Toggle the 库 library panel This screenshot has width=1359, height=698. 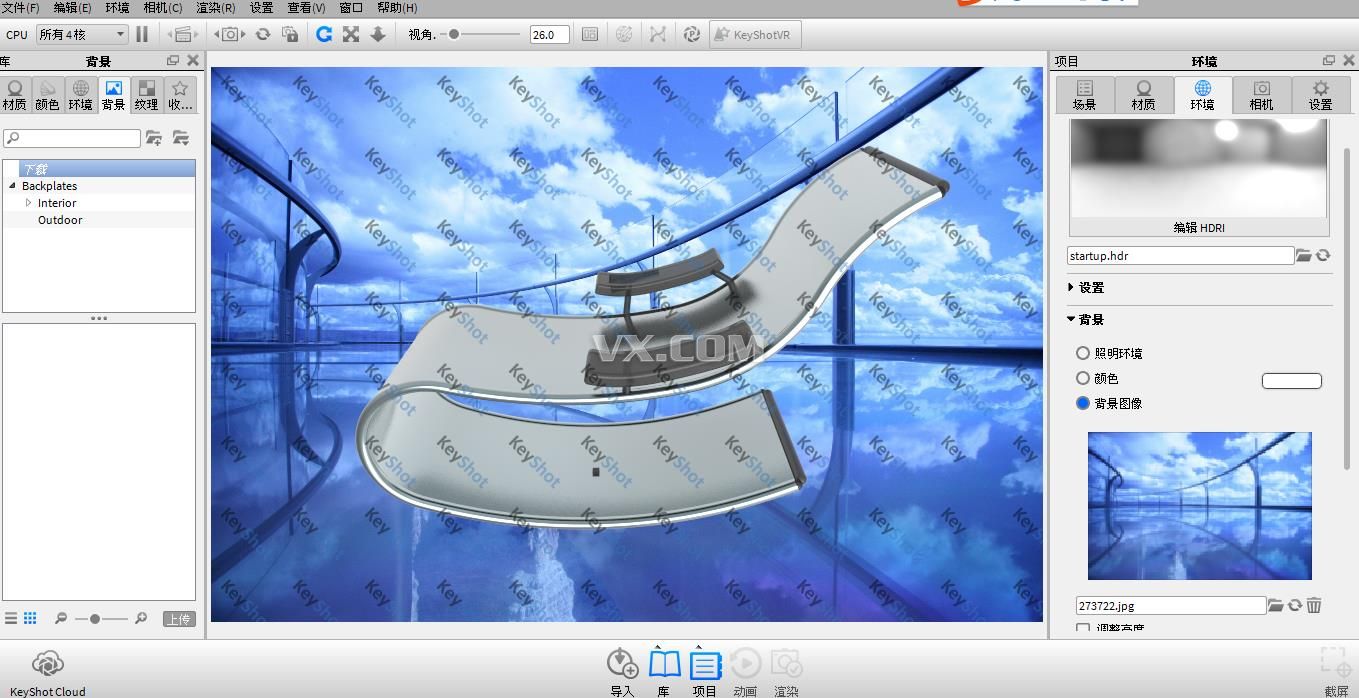(664, 671)
